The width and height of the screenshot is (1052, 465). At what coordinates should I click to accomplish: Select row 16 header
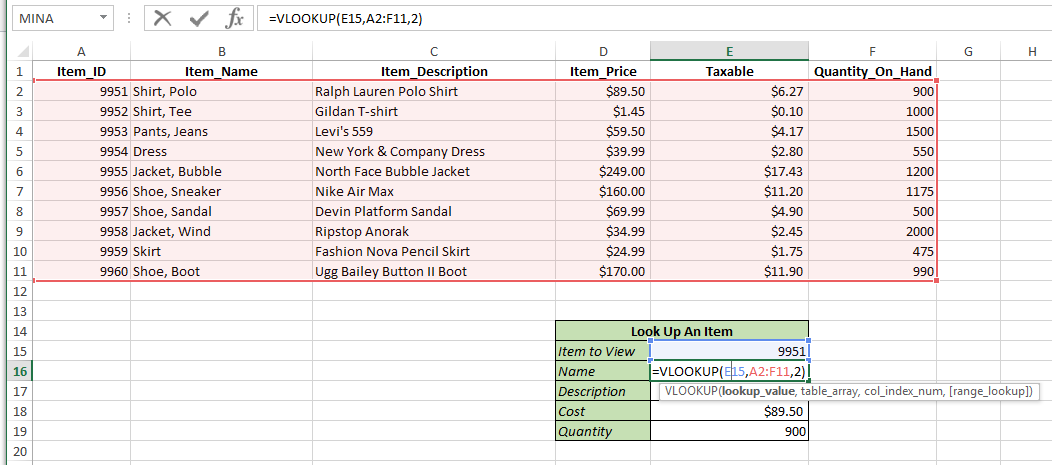pyautogui.click(x=19, y=371)
